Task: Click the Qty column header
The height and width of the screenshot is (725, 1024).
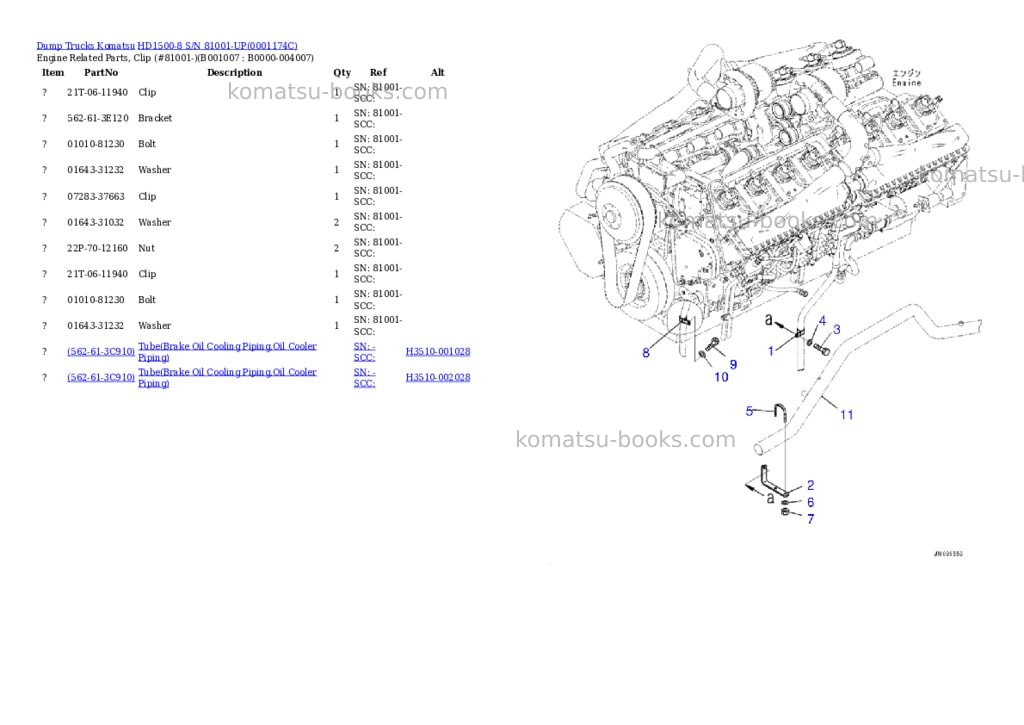Action: 342,72
